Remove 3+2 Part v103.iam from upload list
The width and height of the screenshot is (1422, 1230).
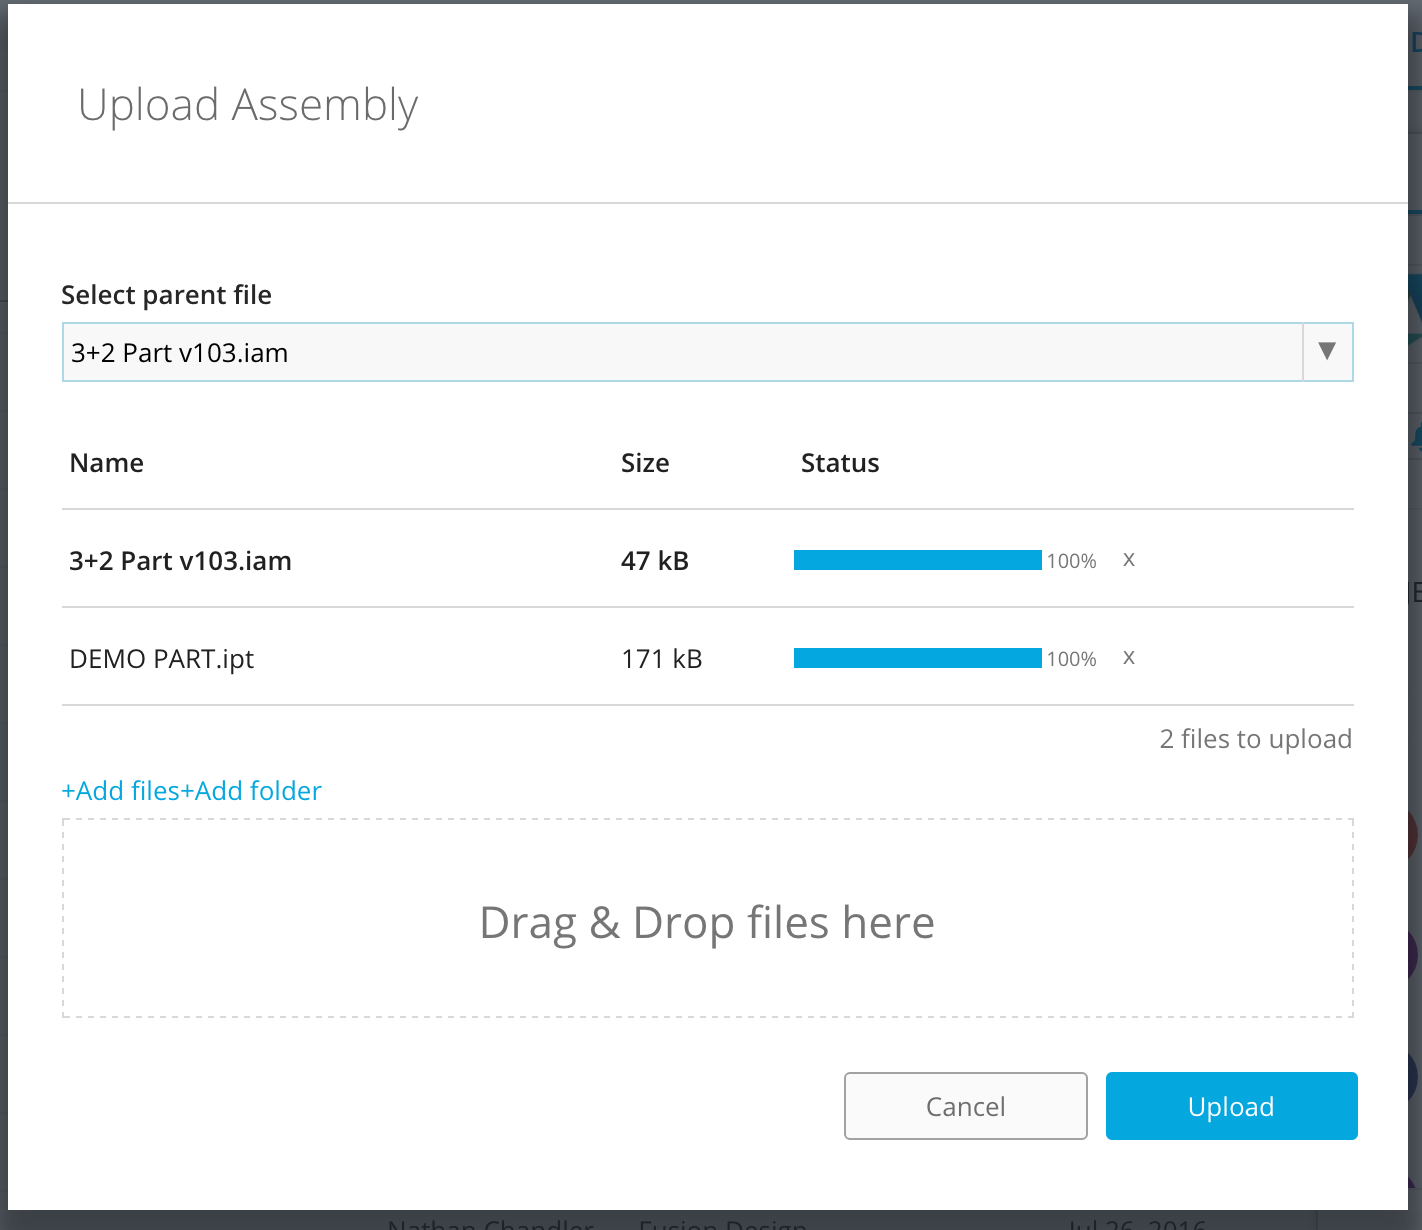(1129, 560)
